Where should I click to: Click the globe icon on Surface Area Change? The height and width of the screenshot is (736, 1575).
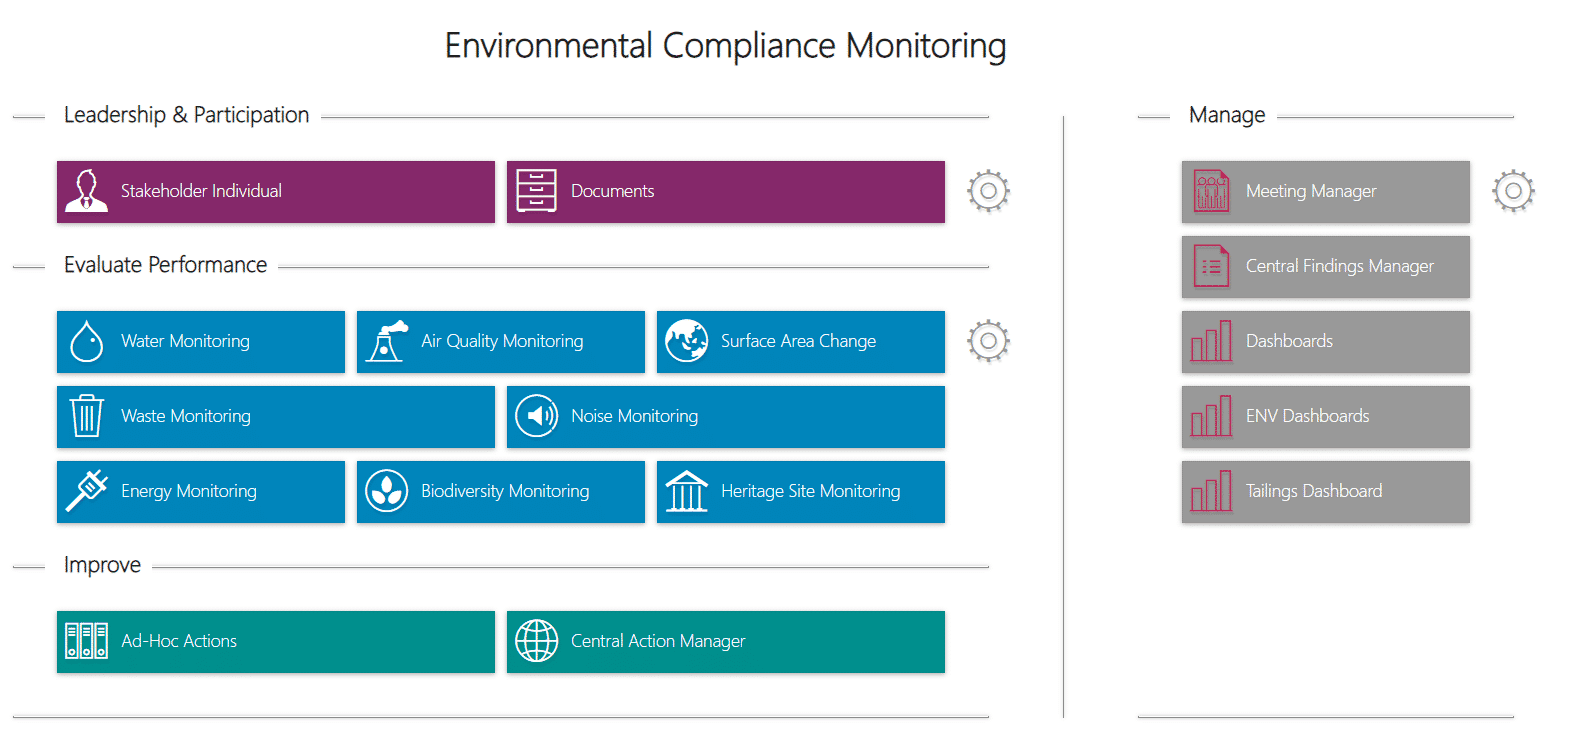tap(687, 341)
